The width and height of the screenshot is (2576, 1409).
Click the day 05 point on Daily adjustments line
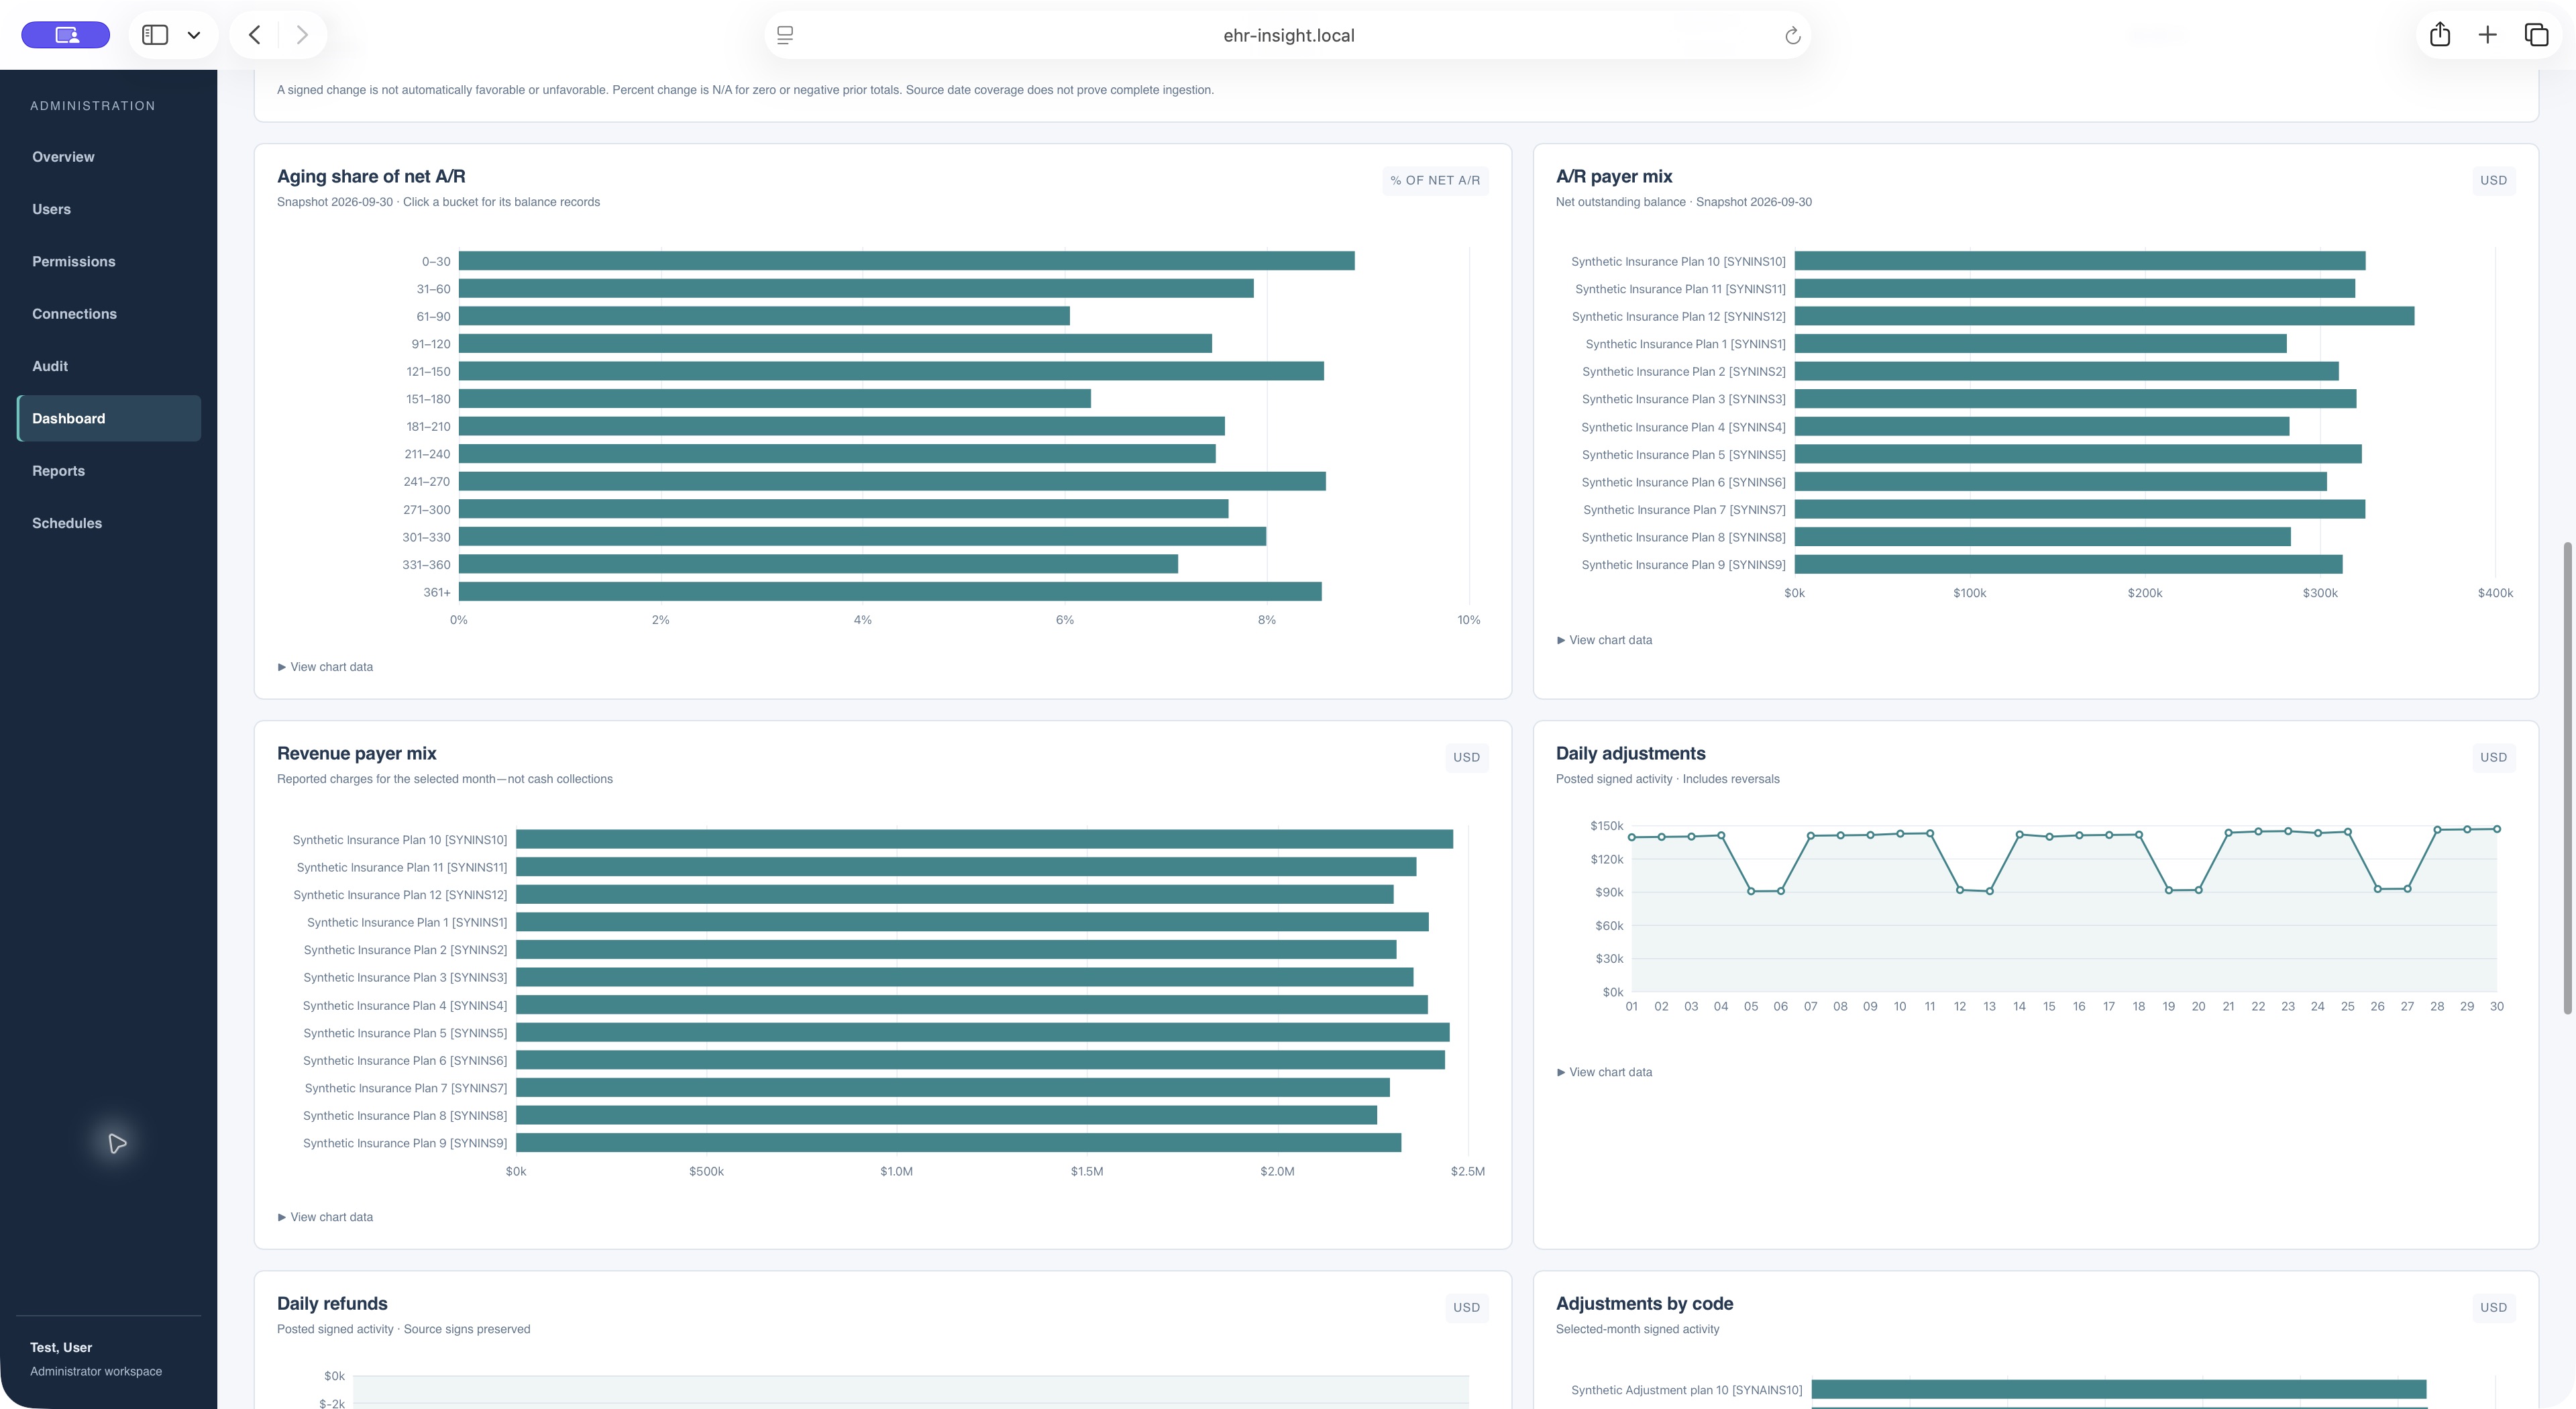click(x=1750, y=891)
